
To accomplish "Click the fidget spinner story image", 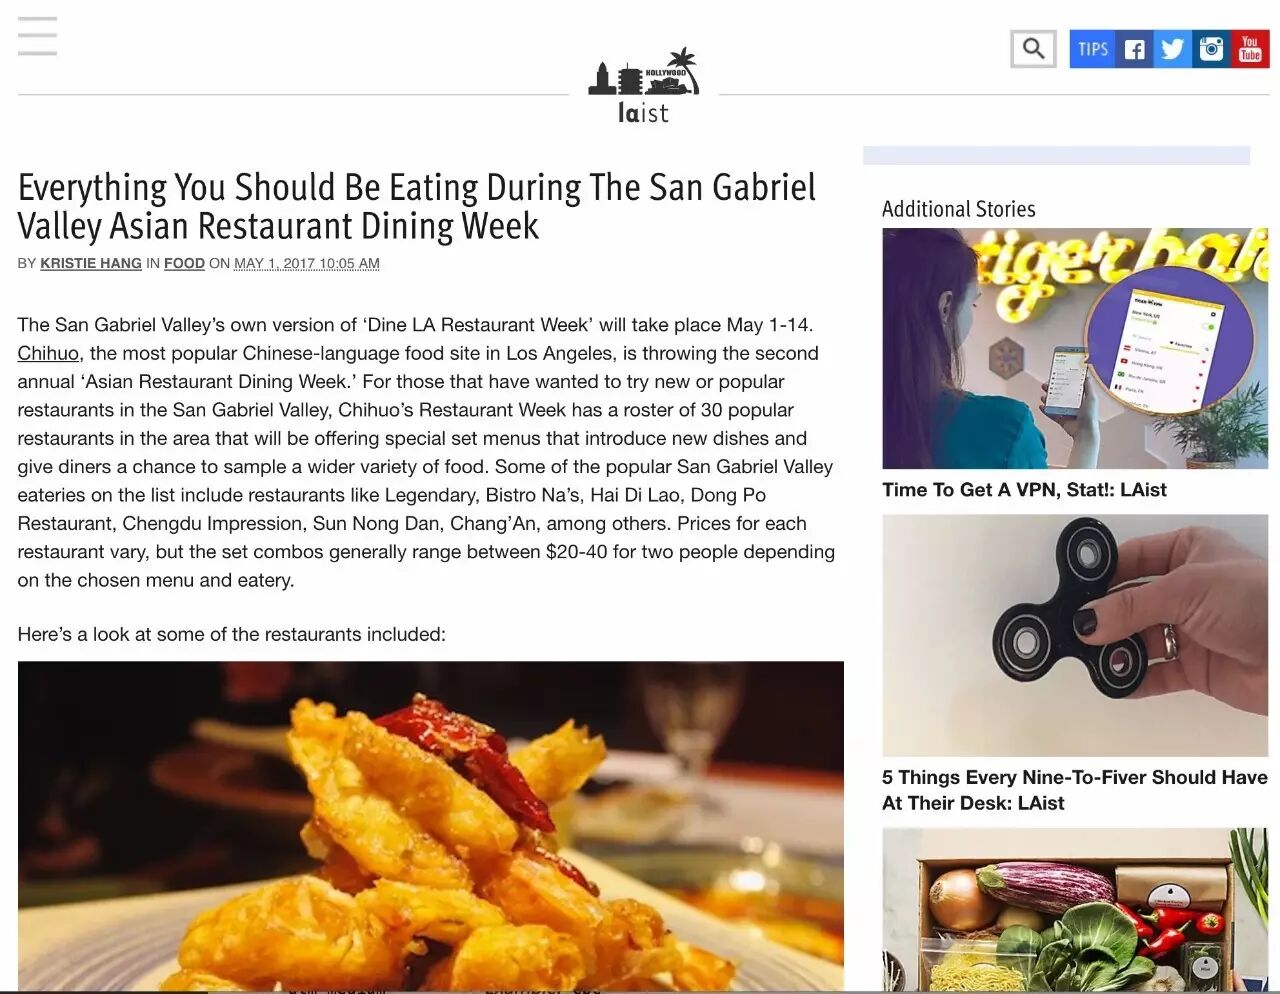I will (1075, 635).
